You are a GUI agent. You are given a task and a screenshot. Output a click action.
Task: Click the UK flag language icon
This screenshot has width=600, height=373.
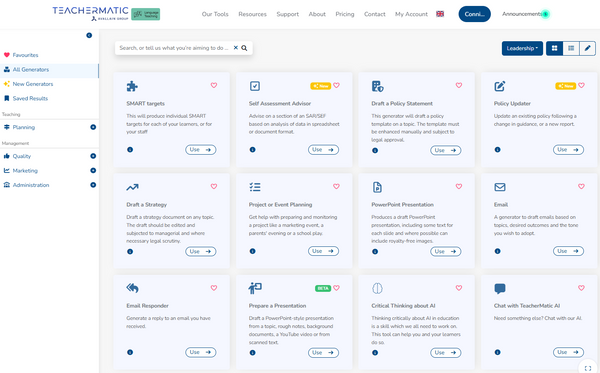tap(440, 14)
